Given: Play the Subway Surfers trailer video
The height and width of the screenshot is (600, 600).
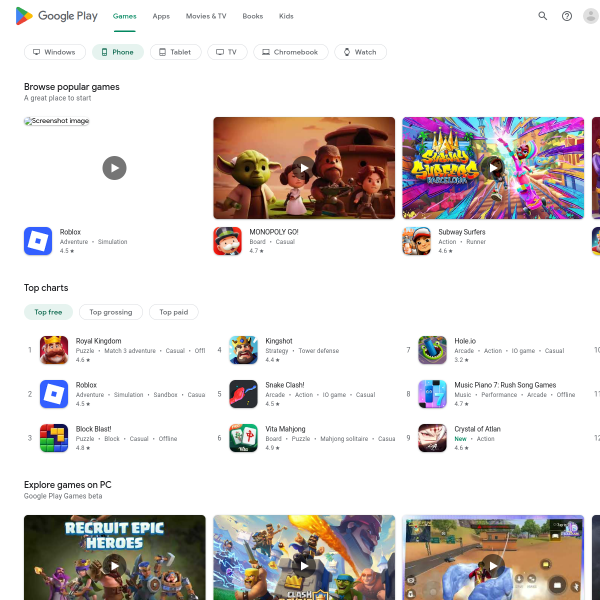Looking at the screenshot, I should [493, 168].
